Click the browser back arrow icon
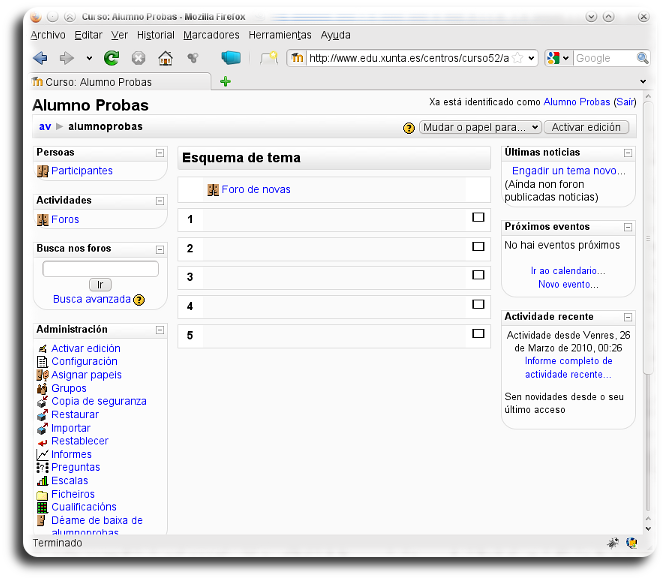664x580 pixels. (x=40, y=58)
